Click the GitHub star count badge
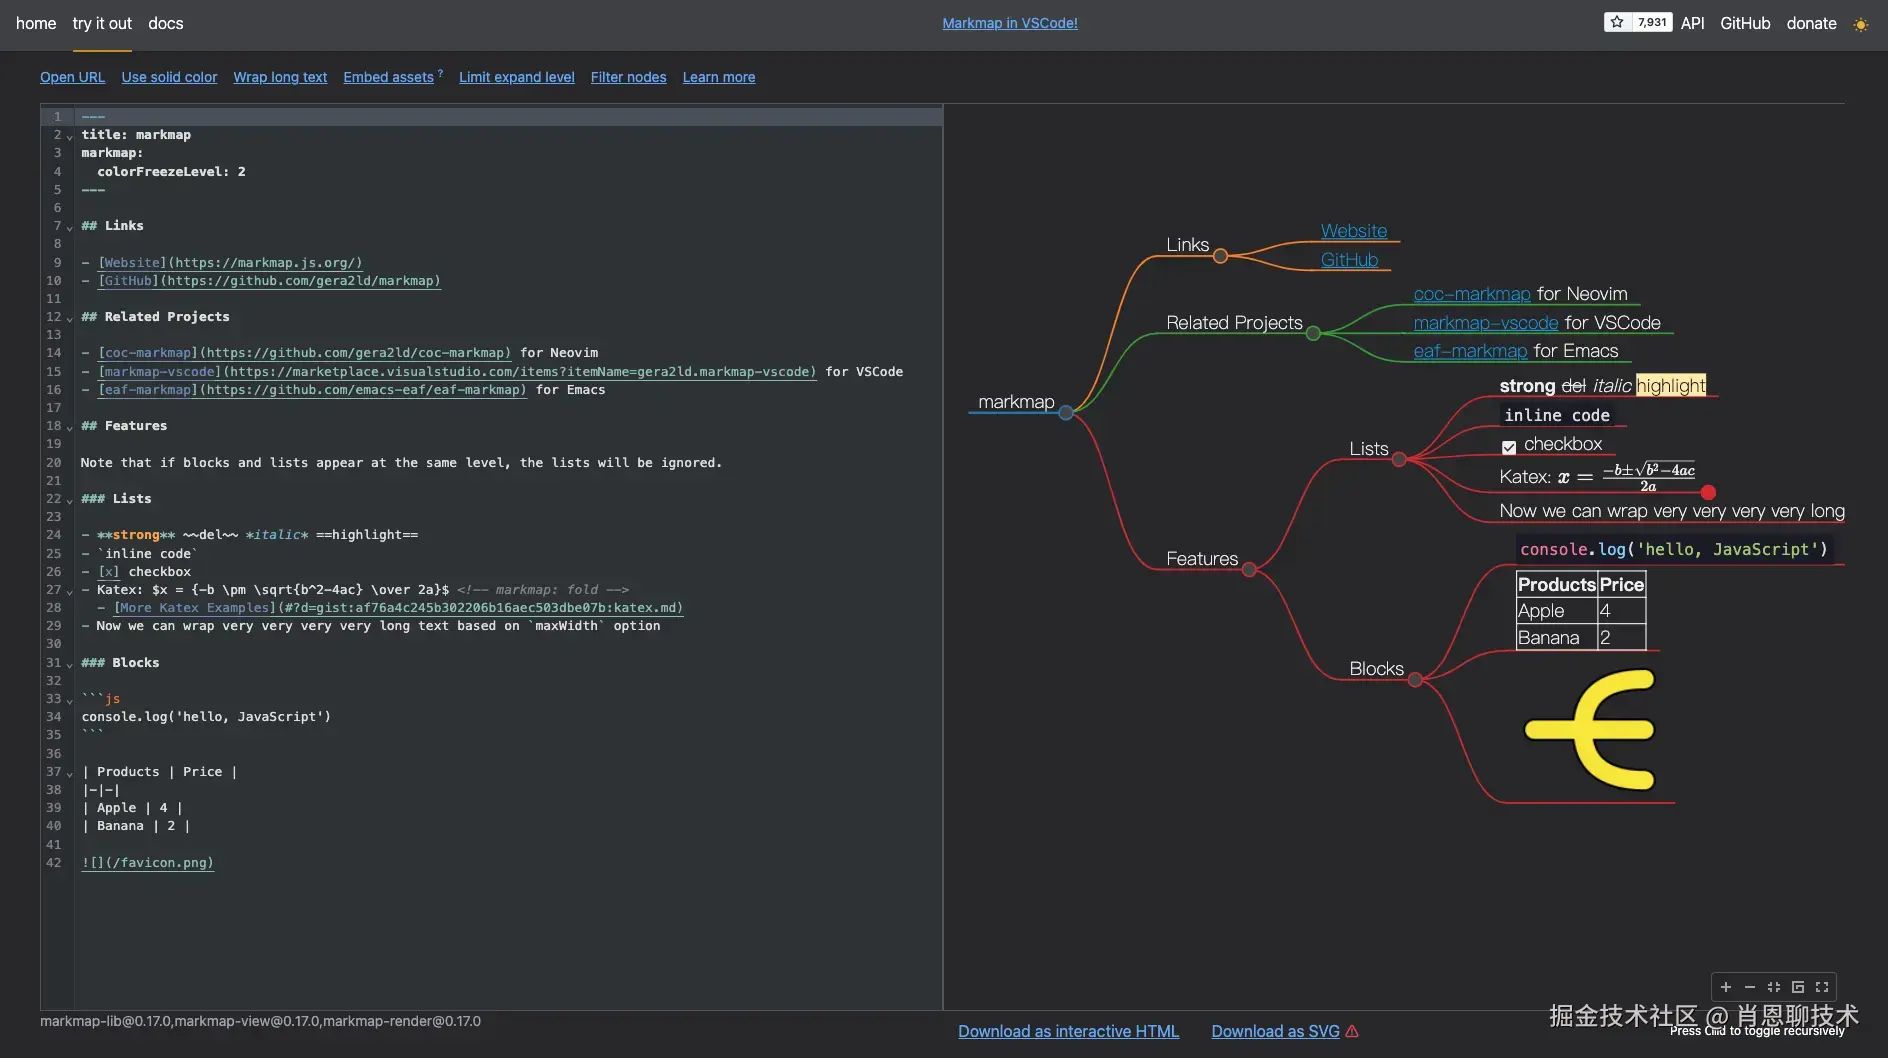This screenshot has width=1888, height=1058. tap(1638, 22)
